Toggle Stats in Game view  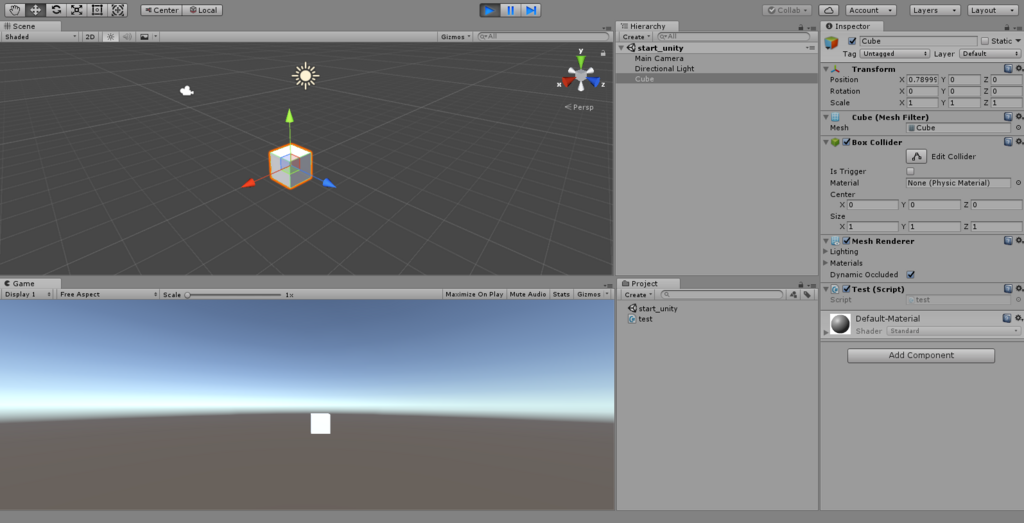pos(561,294)
